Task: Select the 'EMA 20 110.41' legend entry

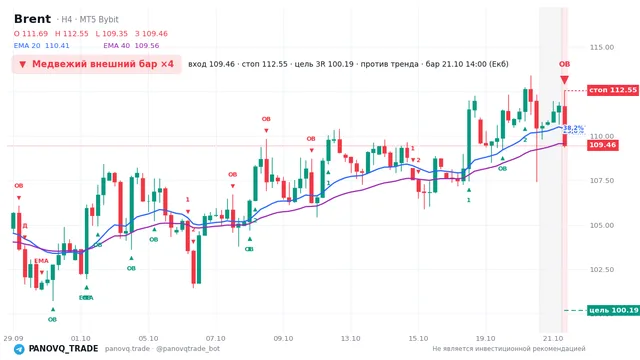Action: click(x=42, y=46)
